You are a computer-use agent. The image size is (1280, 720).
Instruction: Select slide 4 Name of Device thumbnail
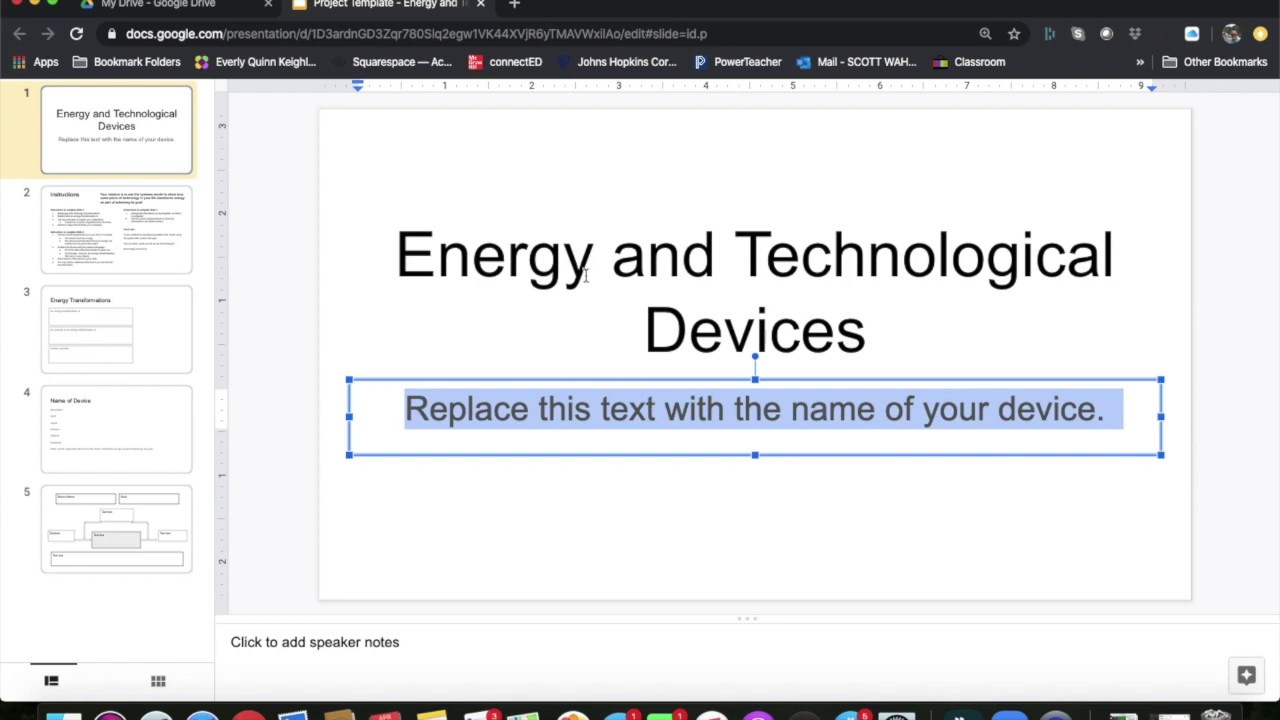pos(116,430)
